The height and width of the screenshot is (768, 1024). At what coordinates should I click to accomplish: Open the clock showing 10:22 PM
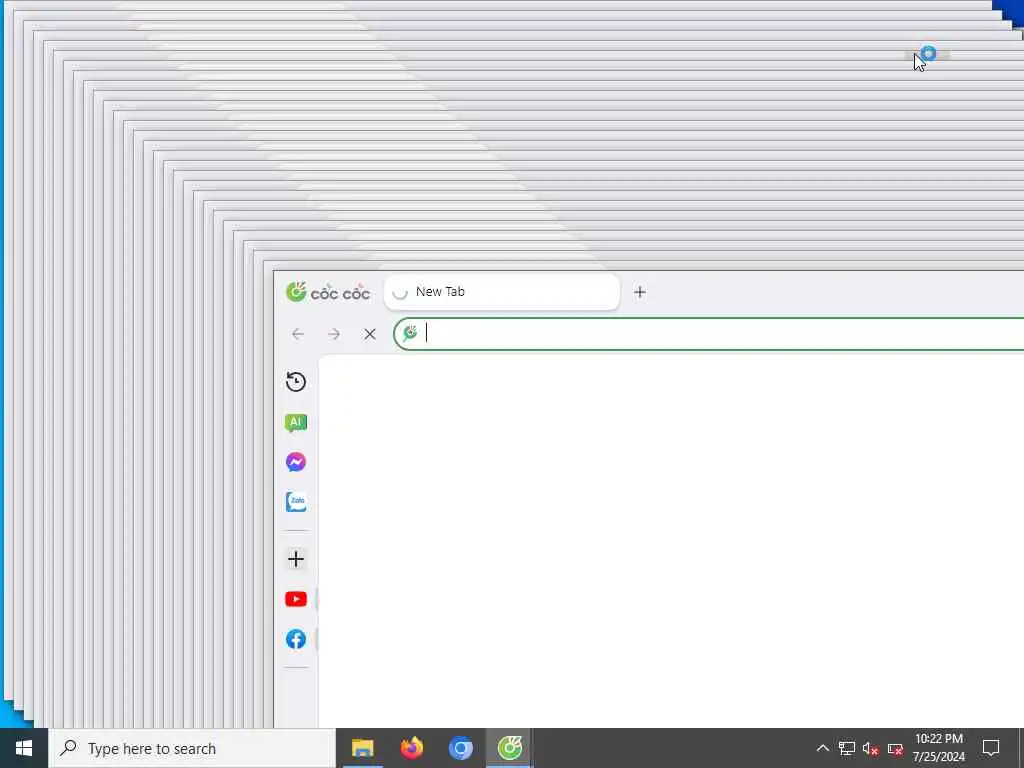(x=938, y=748)
